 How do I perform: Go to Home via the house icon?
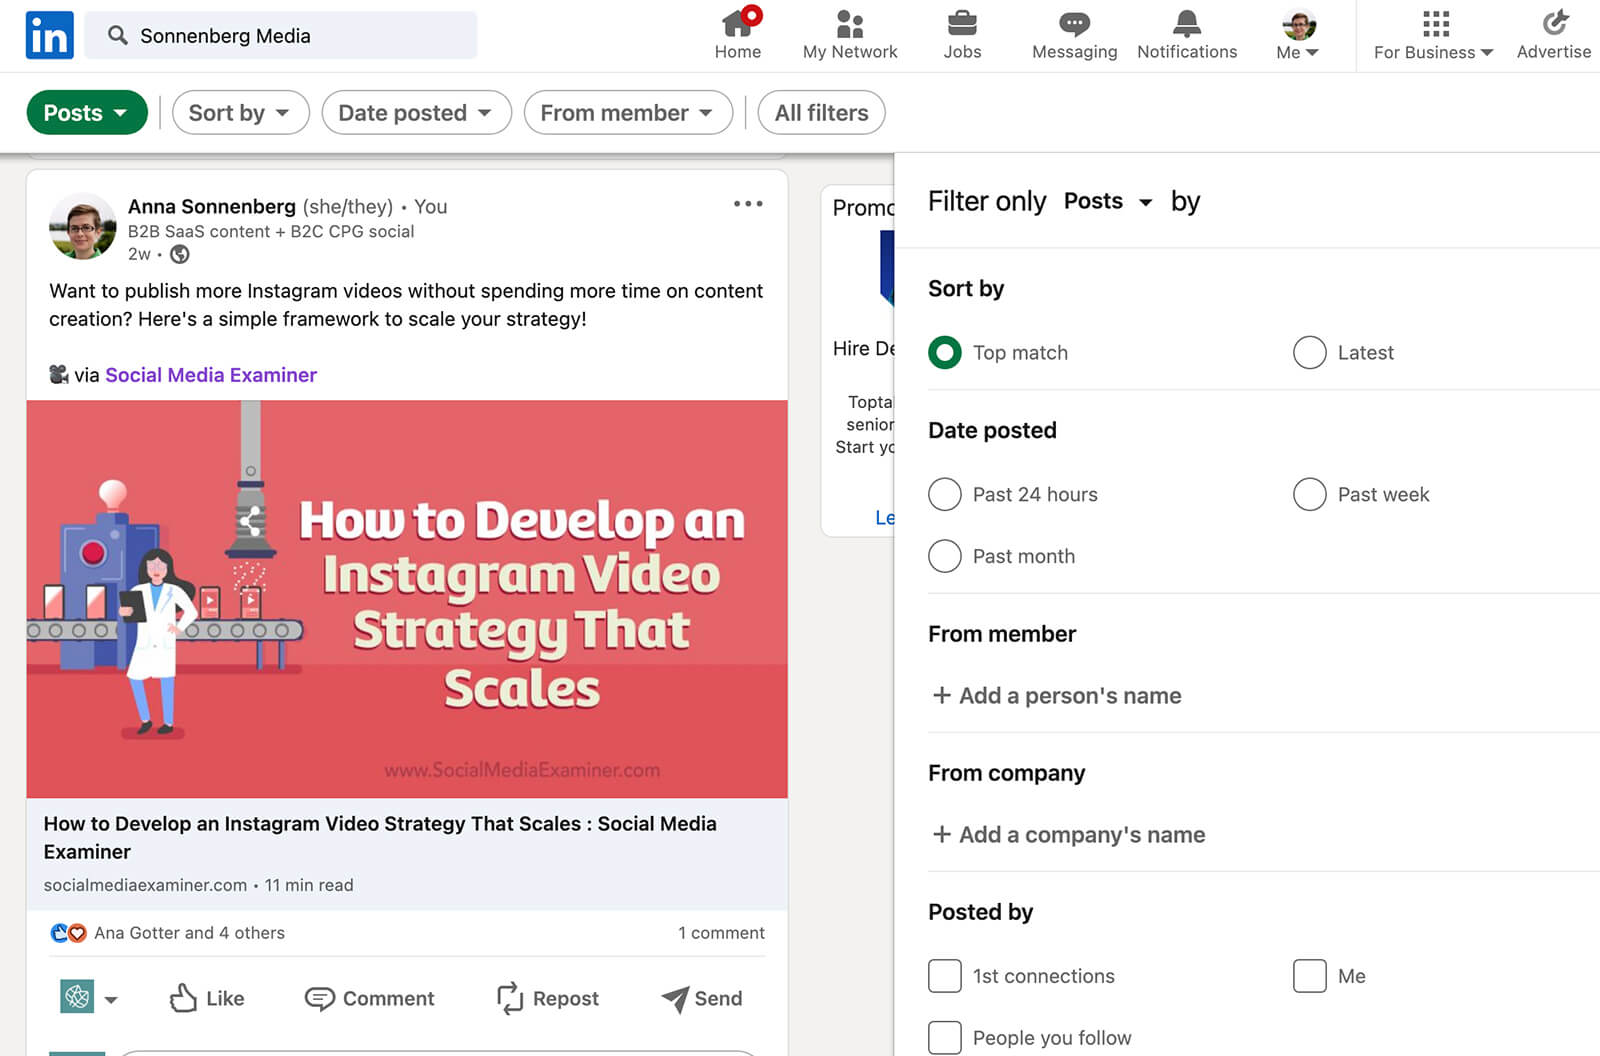tap(738, 22)
